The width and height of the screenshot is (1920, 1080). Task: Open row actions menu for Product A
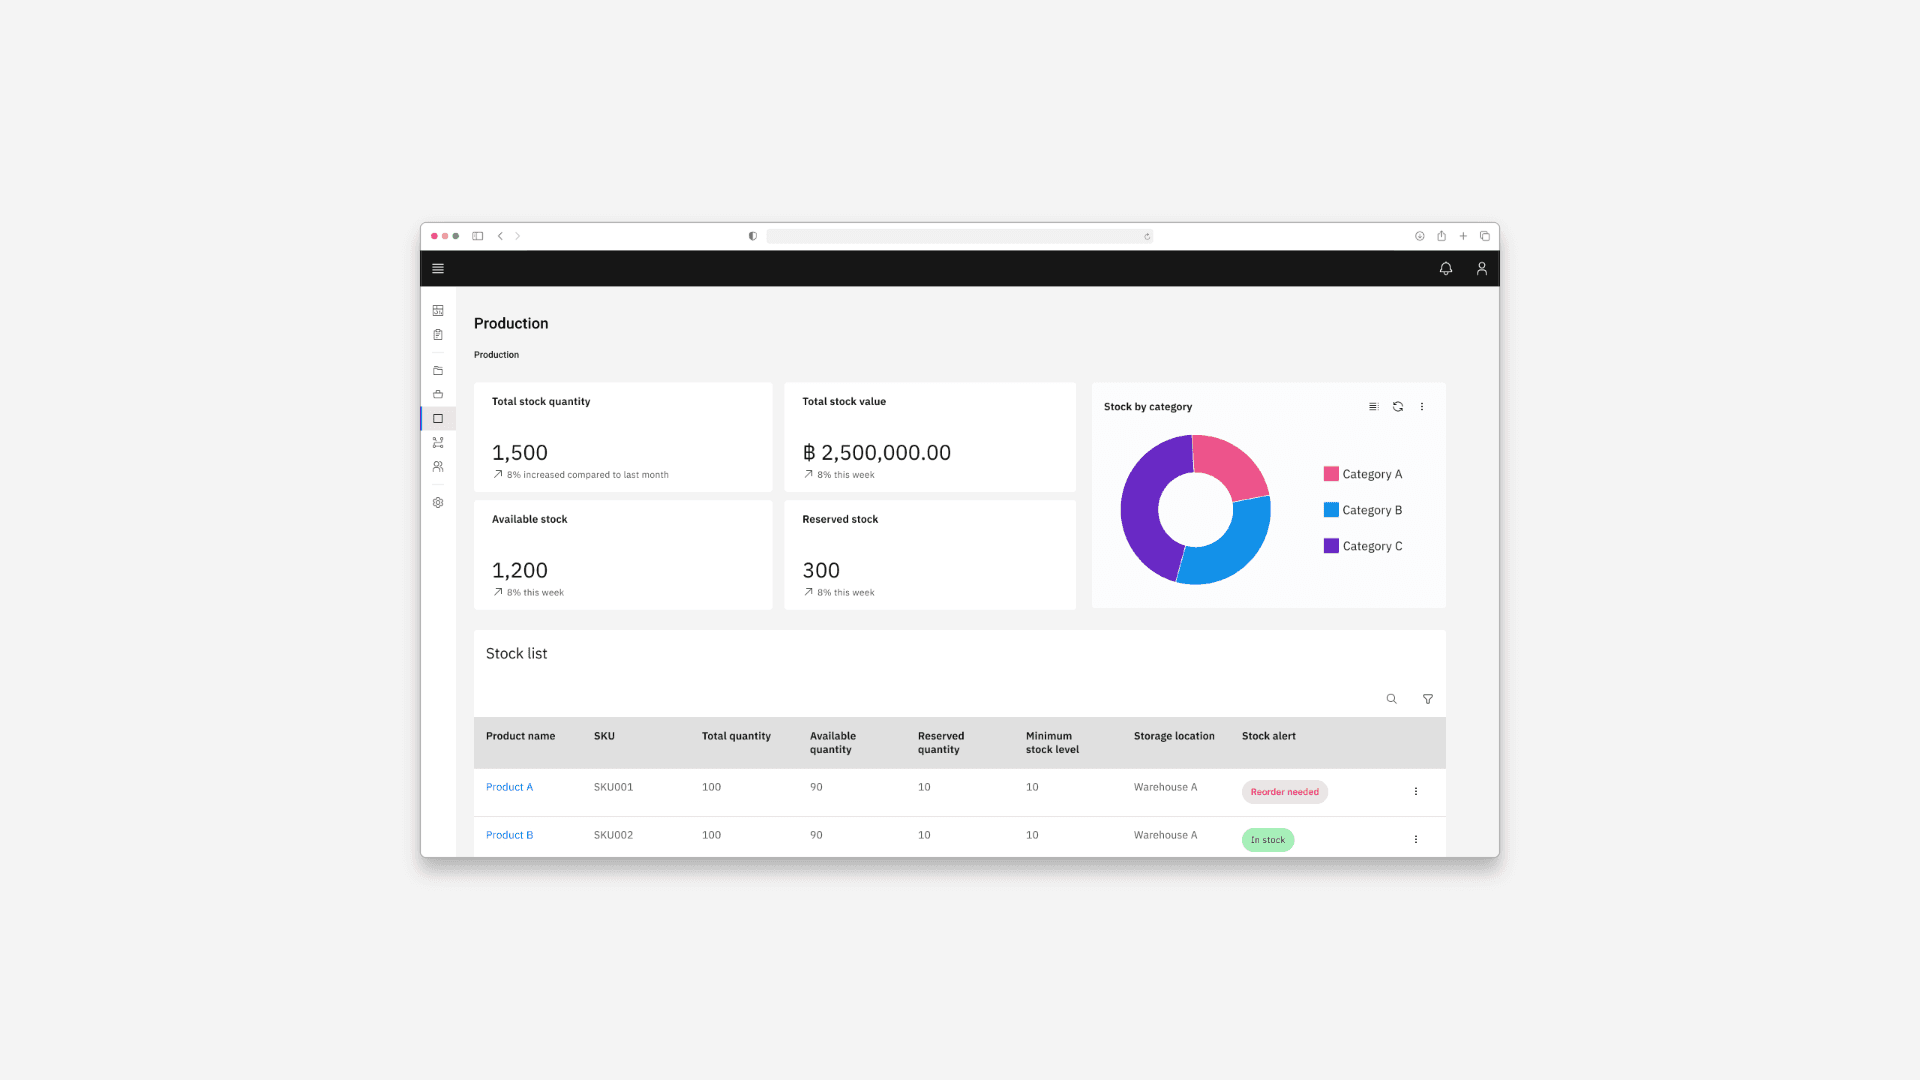(1415, 791)
